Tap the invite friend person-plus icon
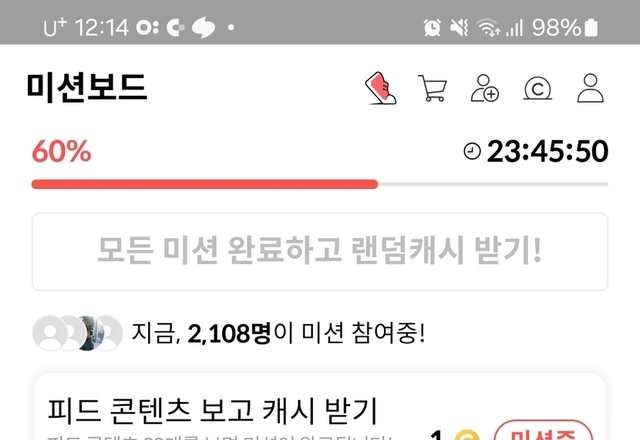640x440 pixels. [x=484, y=88]
